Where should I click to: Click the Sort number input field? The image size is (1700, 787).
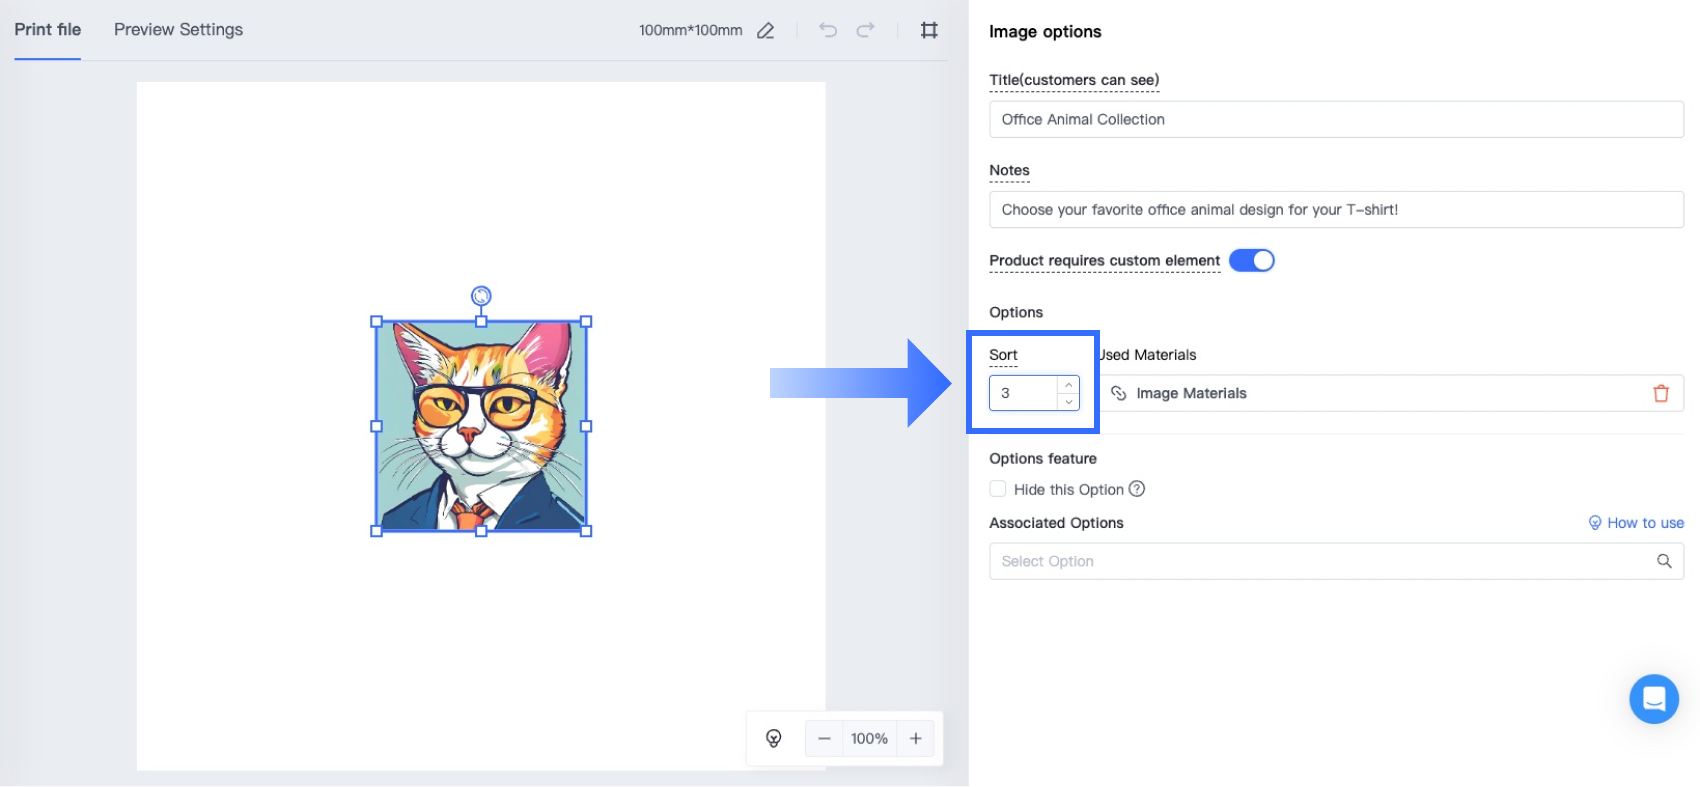pos(1024,393)
